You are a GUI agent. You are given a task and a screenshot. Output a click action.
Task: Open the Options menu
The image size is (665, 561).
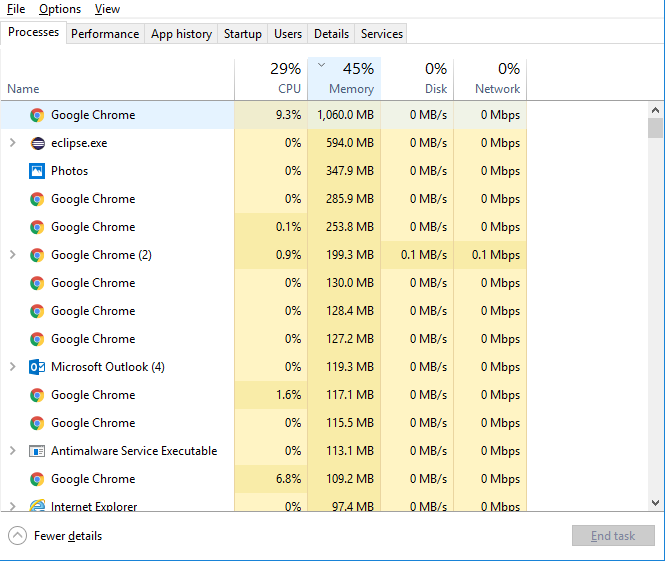(x=60, y=9)
